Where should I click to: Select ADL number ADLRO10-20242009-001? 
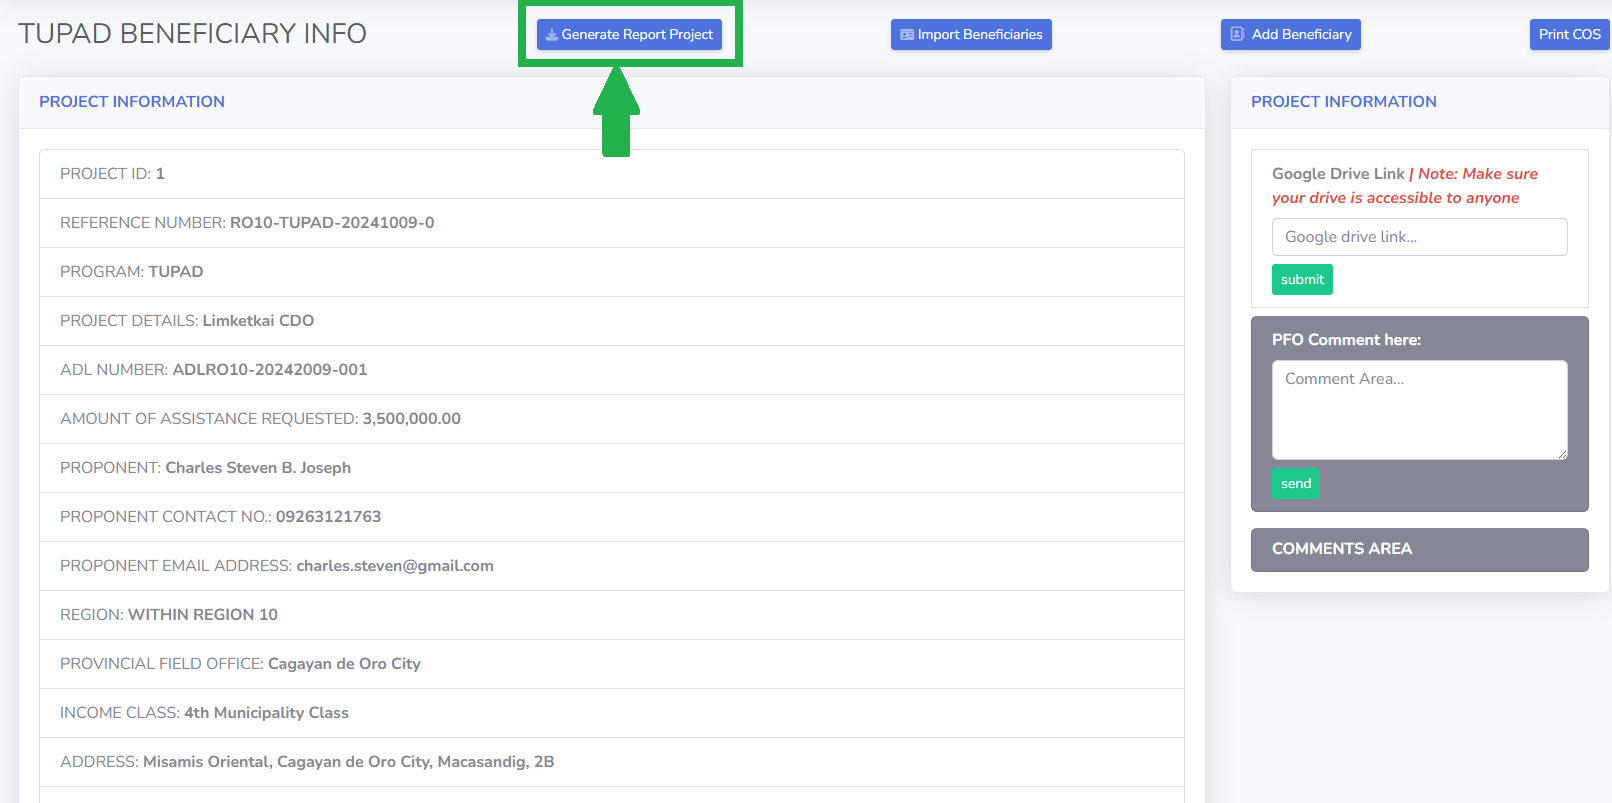pos(270,370)
